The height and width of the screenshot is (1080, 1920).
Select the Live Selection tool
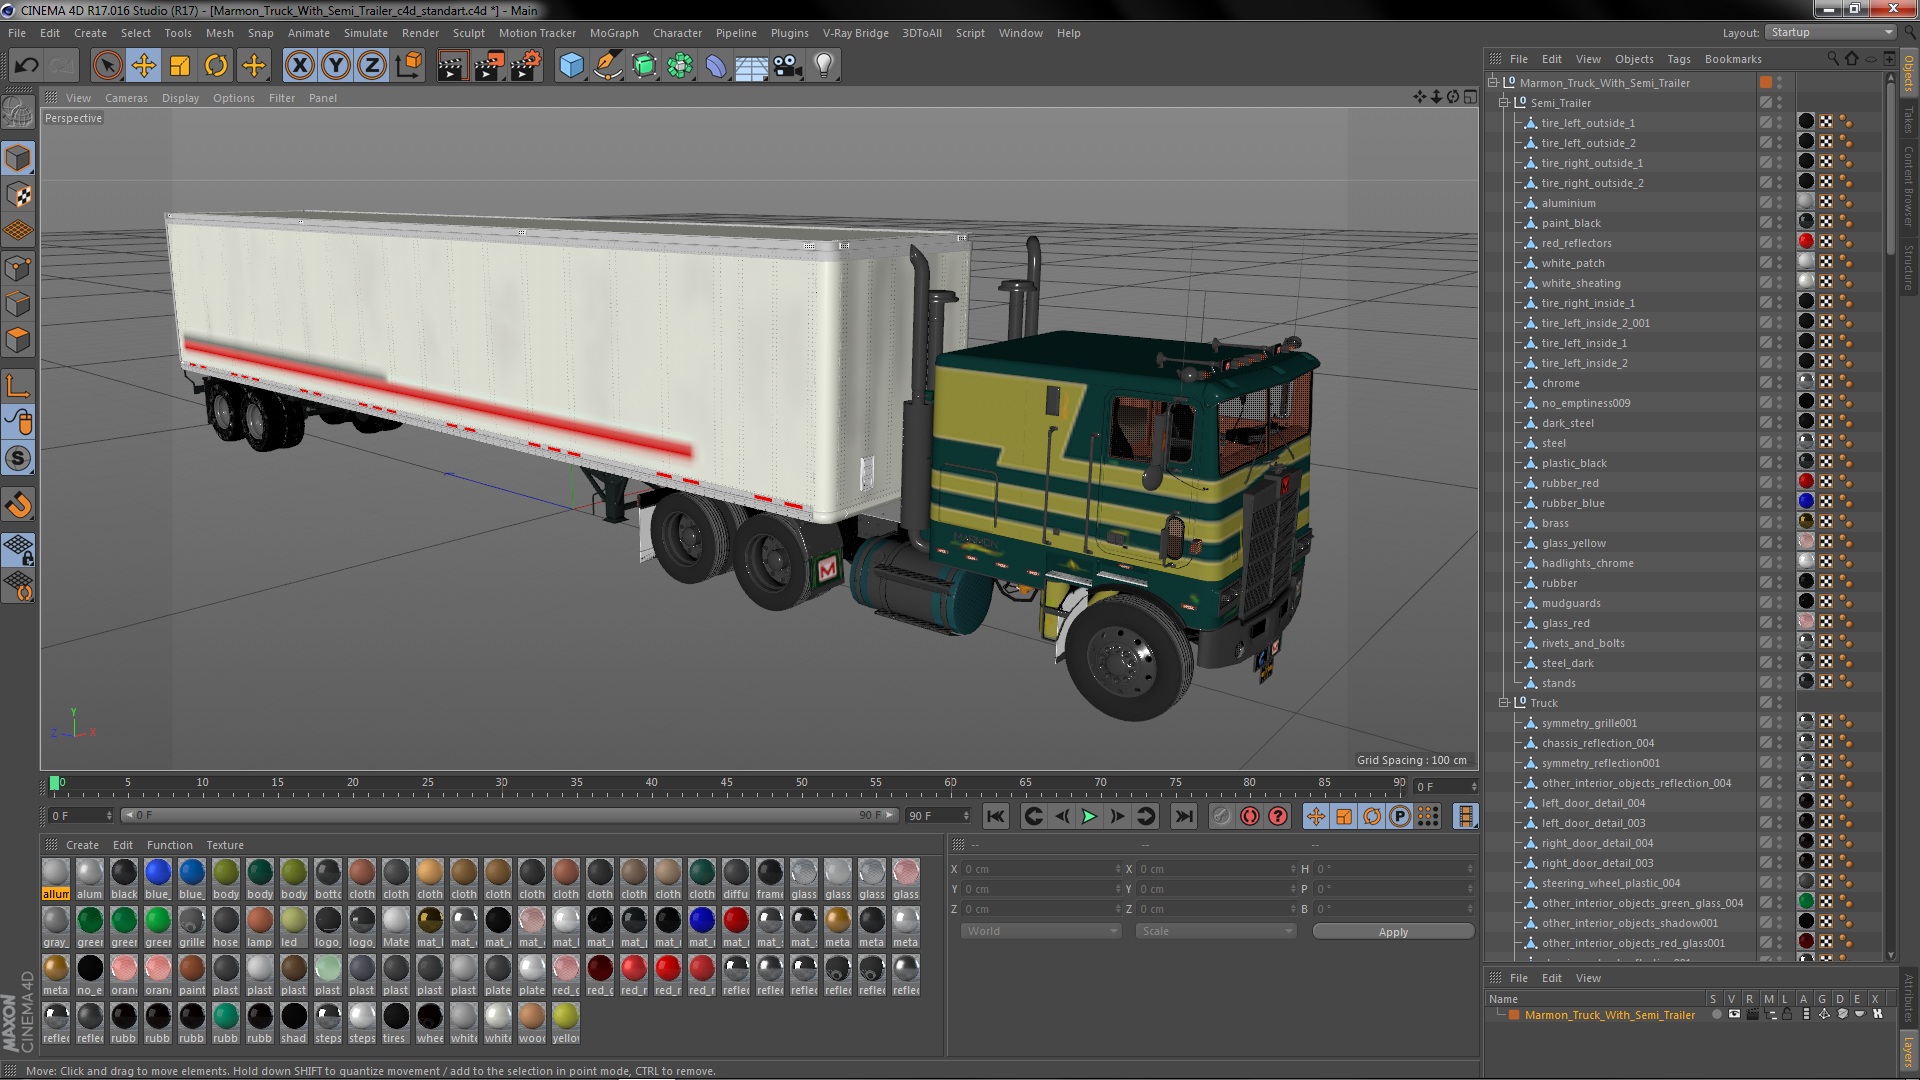(107, 66)
